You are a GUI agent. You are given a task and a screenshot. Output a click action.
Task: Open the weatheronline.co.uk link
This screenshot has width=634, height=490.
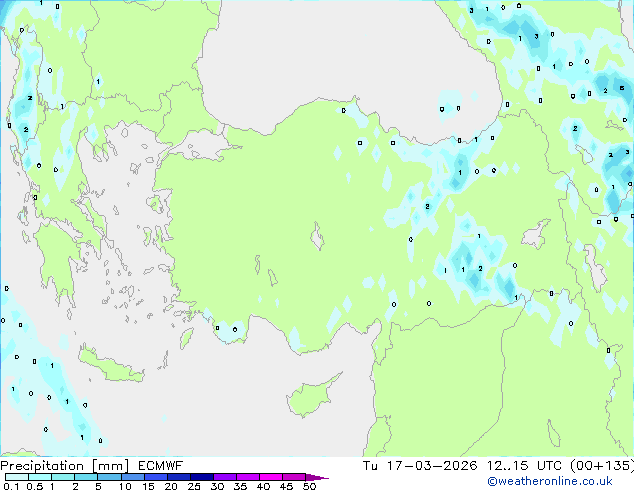point(549,482)
